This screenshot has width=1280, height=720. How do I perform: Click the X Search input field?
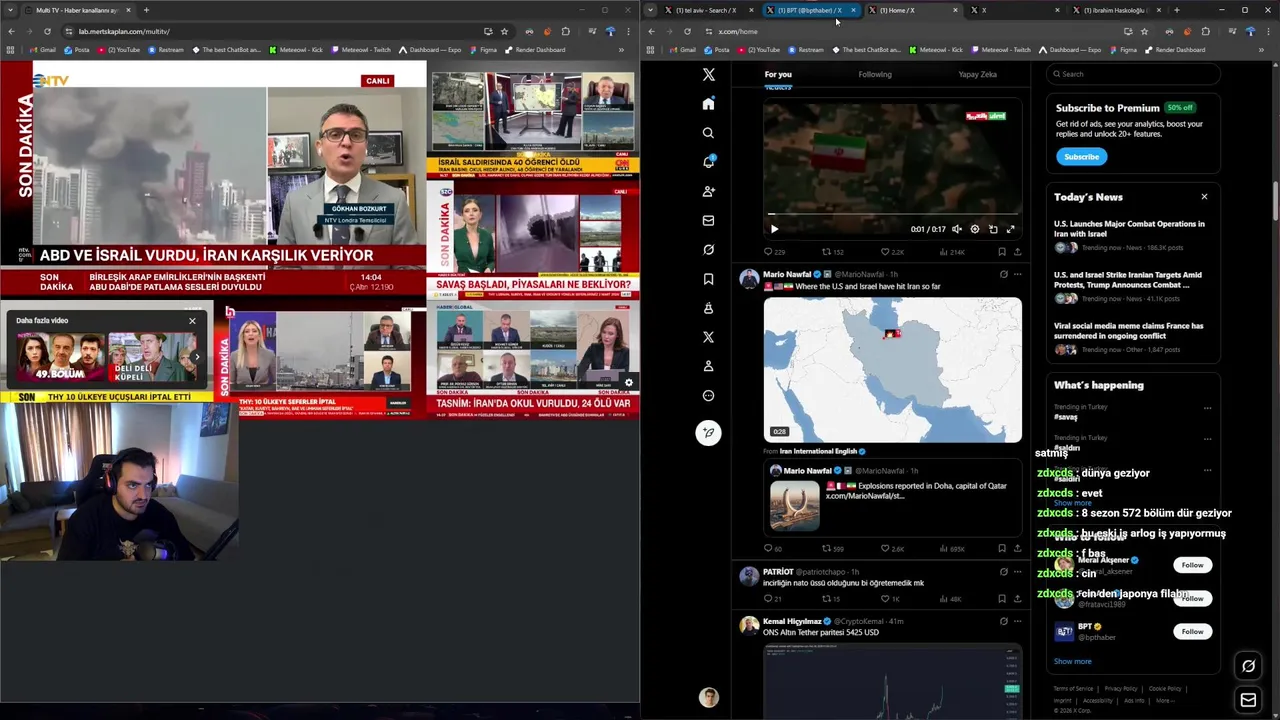coord(1134,74)
